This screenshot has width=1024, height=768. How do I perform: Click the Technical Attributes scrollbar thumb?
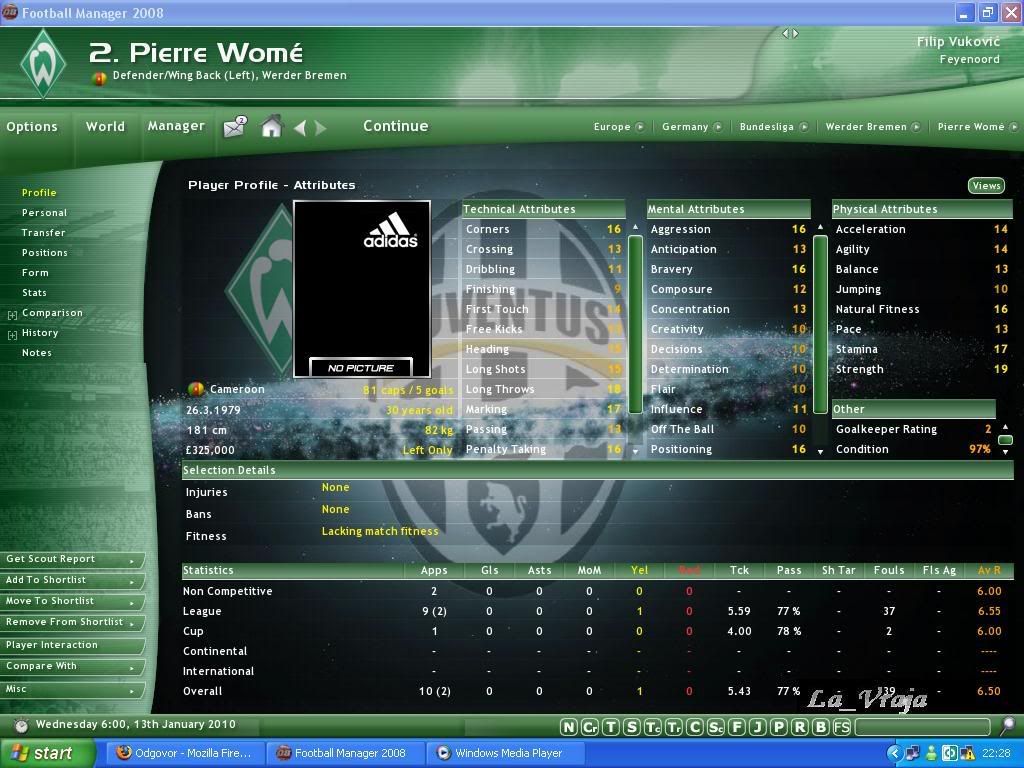[635, 324]
